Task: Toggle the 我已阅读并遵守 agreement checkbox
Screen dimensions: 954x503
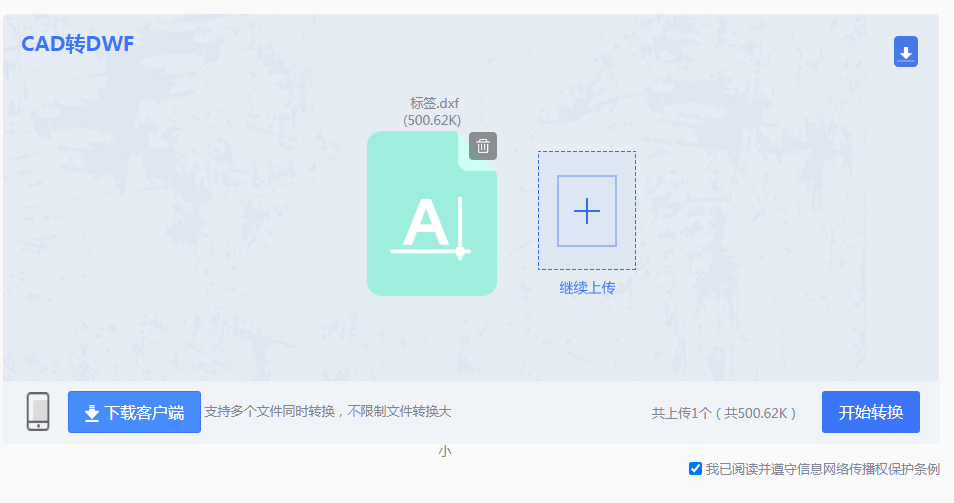Action: tap(695, 468)
